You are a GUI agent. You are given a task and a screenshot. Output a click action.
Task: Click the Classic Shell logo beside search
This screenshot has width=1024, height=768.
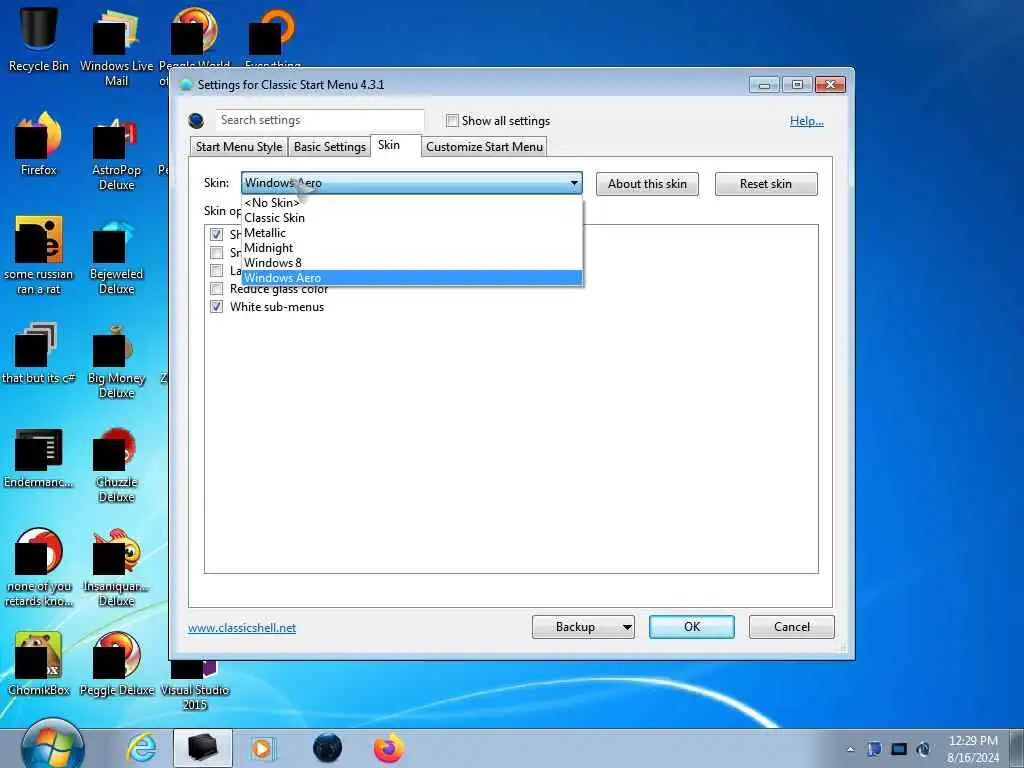(196, 121)
